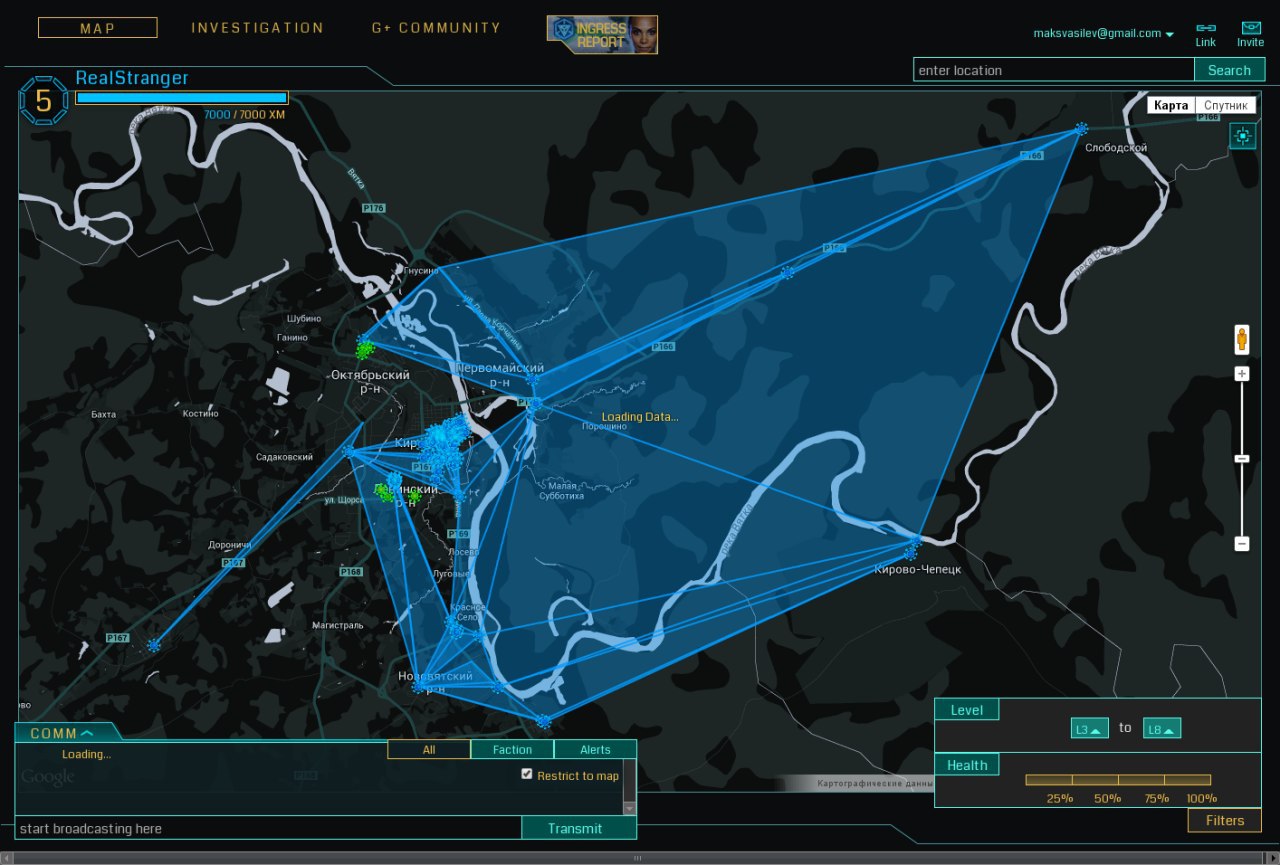The height and width of the screenshot is (865, 1280).
Task: Click the map zoom slider handle
Action: [1242, 458]
